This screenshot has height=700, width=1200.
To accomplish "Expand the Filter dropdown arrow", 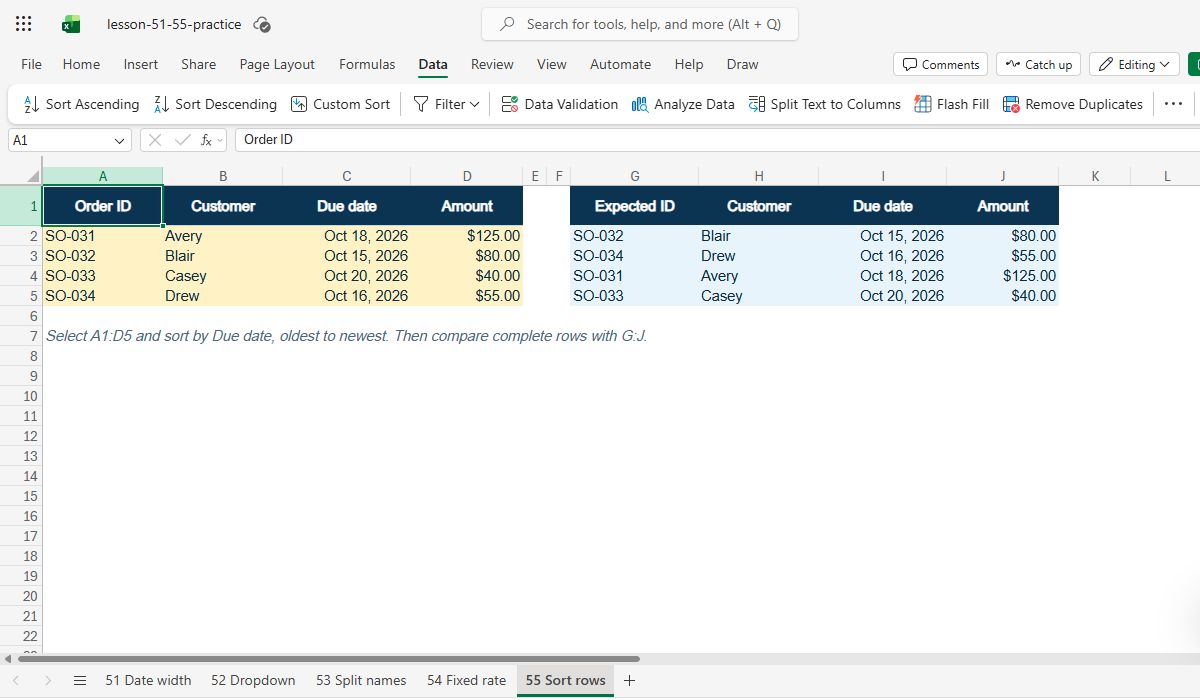I will (474, 104).
